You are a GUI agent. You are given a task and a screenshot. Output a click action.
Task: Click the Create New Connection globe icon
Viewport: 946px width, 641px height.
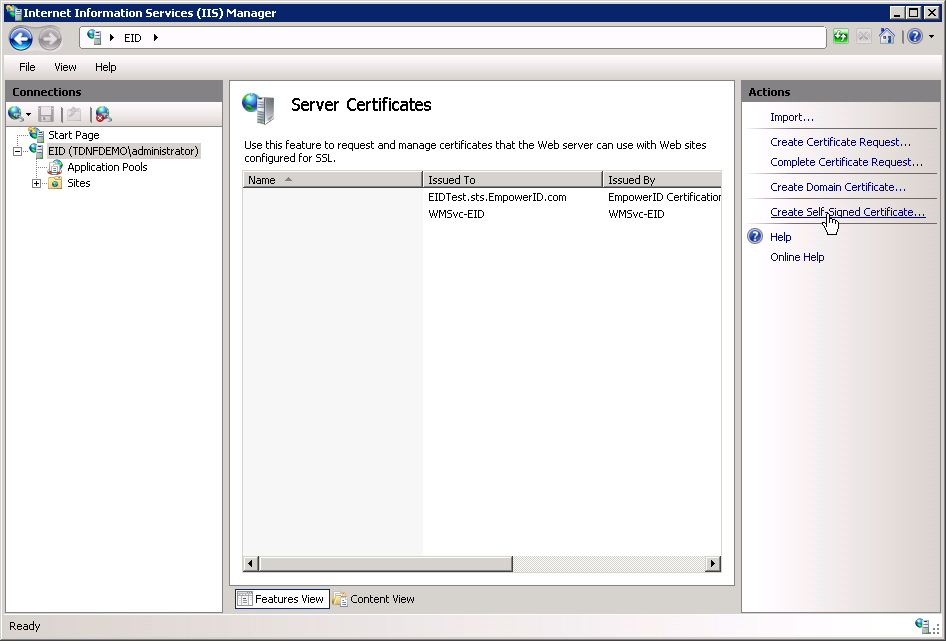coord(15,113)
